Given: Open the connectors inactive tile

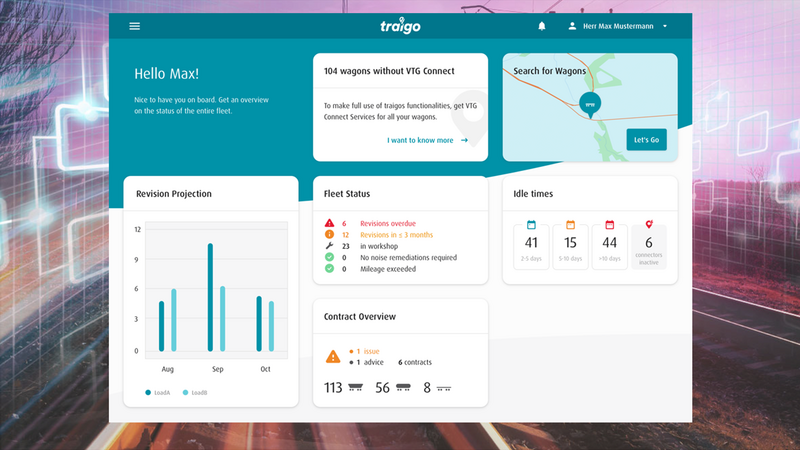Looking at the screenshot, I should [x=649, y=246].
